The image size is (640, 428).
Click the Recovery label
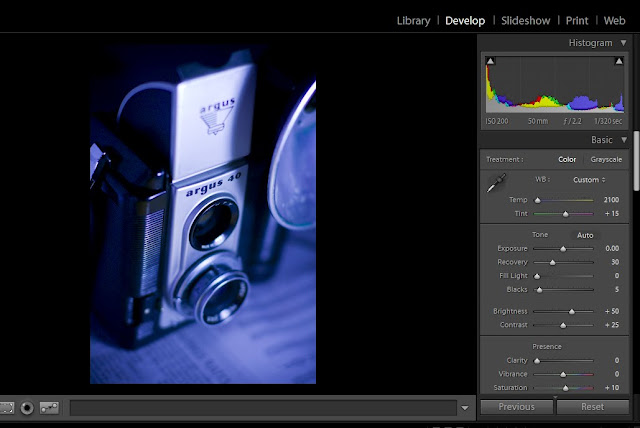512,262
